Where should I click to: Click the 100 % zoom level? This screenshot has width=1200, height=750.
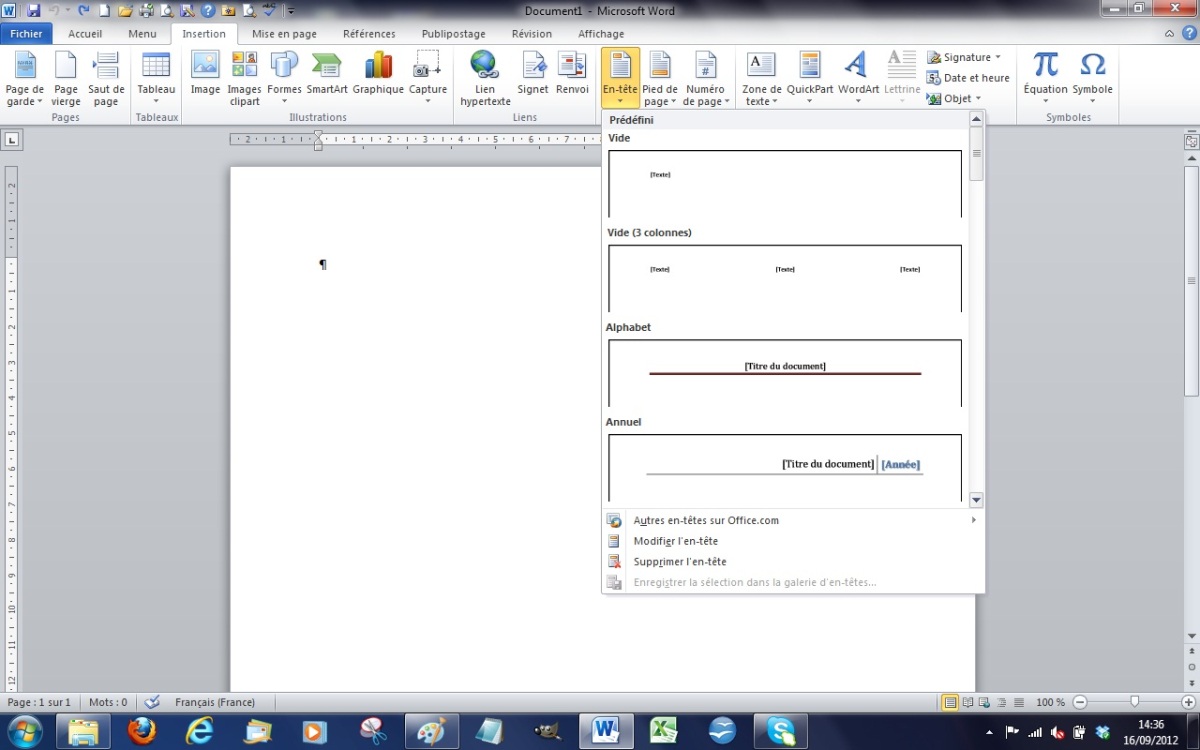(x=1050, y=702)
